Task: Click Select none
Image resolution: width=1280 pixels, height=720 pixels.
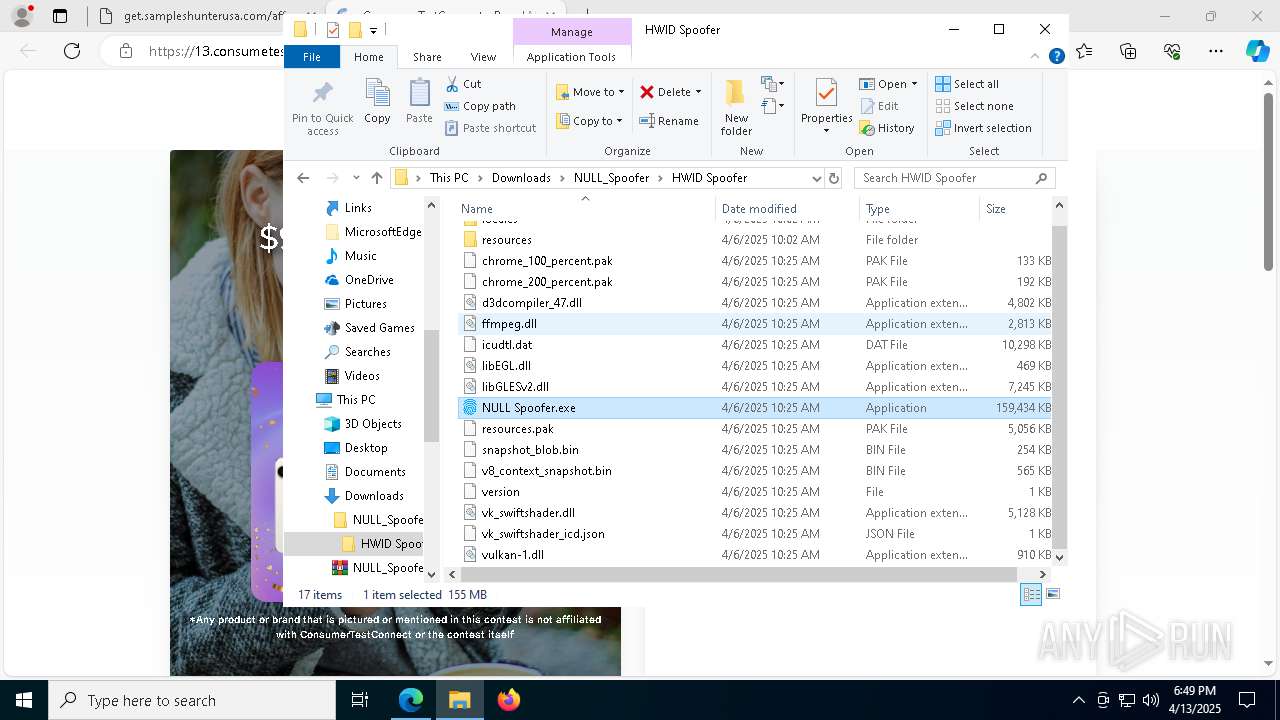Action: click(x=974, y=106)
